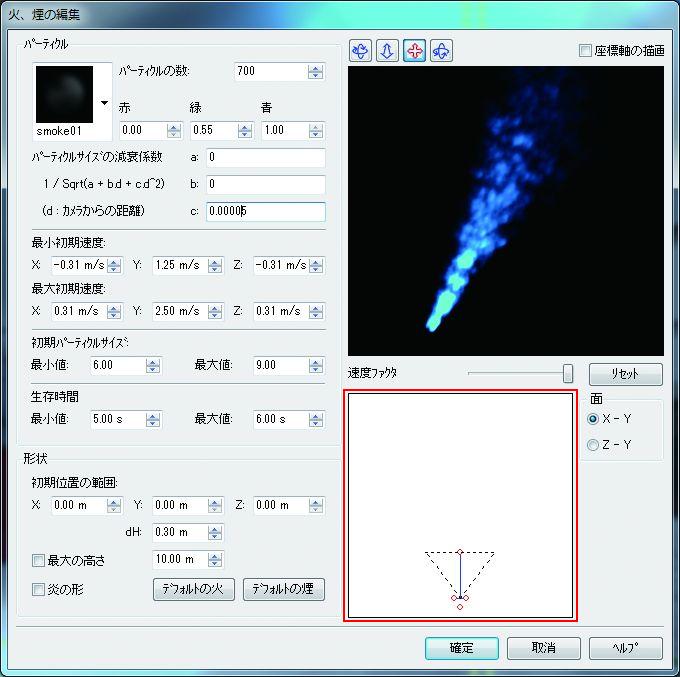Click the 初期位置の範囲 Y spinner arrows
The width and height of the screenshot is (680, 677).
pyautogui.click(x=215, y=506)
